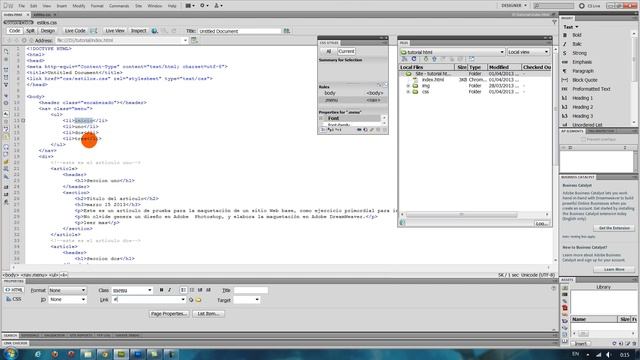Image resolution: width=640 pixels, height=360 pixels.
Task: Open the Insert menu
Action: [62, 6]
